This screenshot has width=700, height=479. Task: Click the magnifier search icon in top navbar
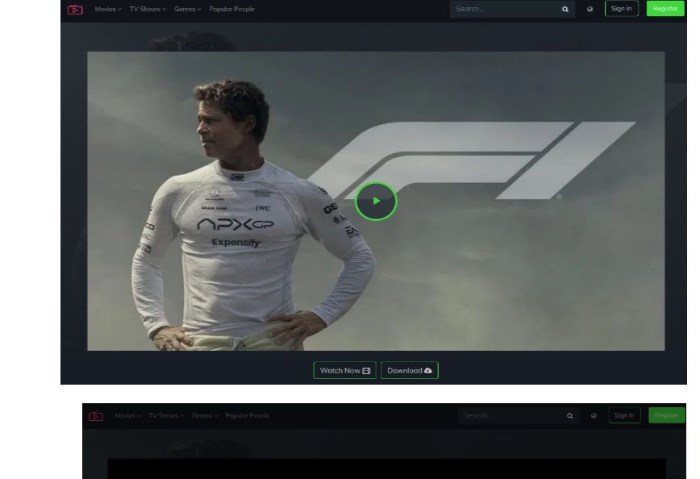click(565, 9)
